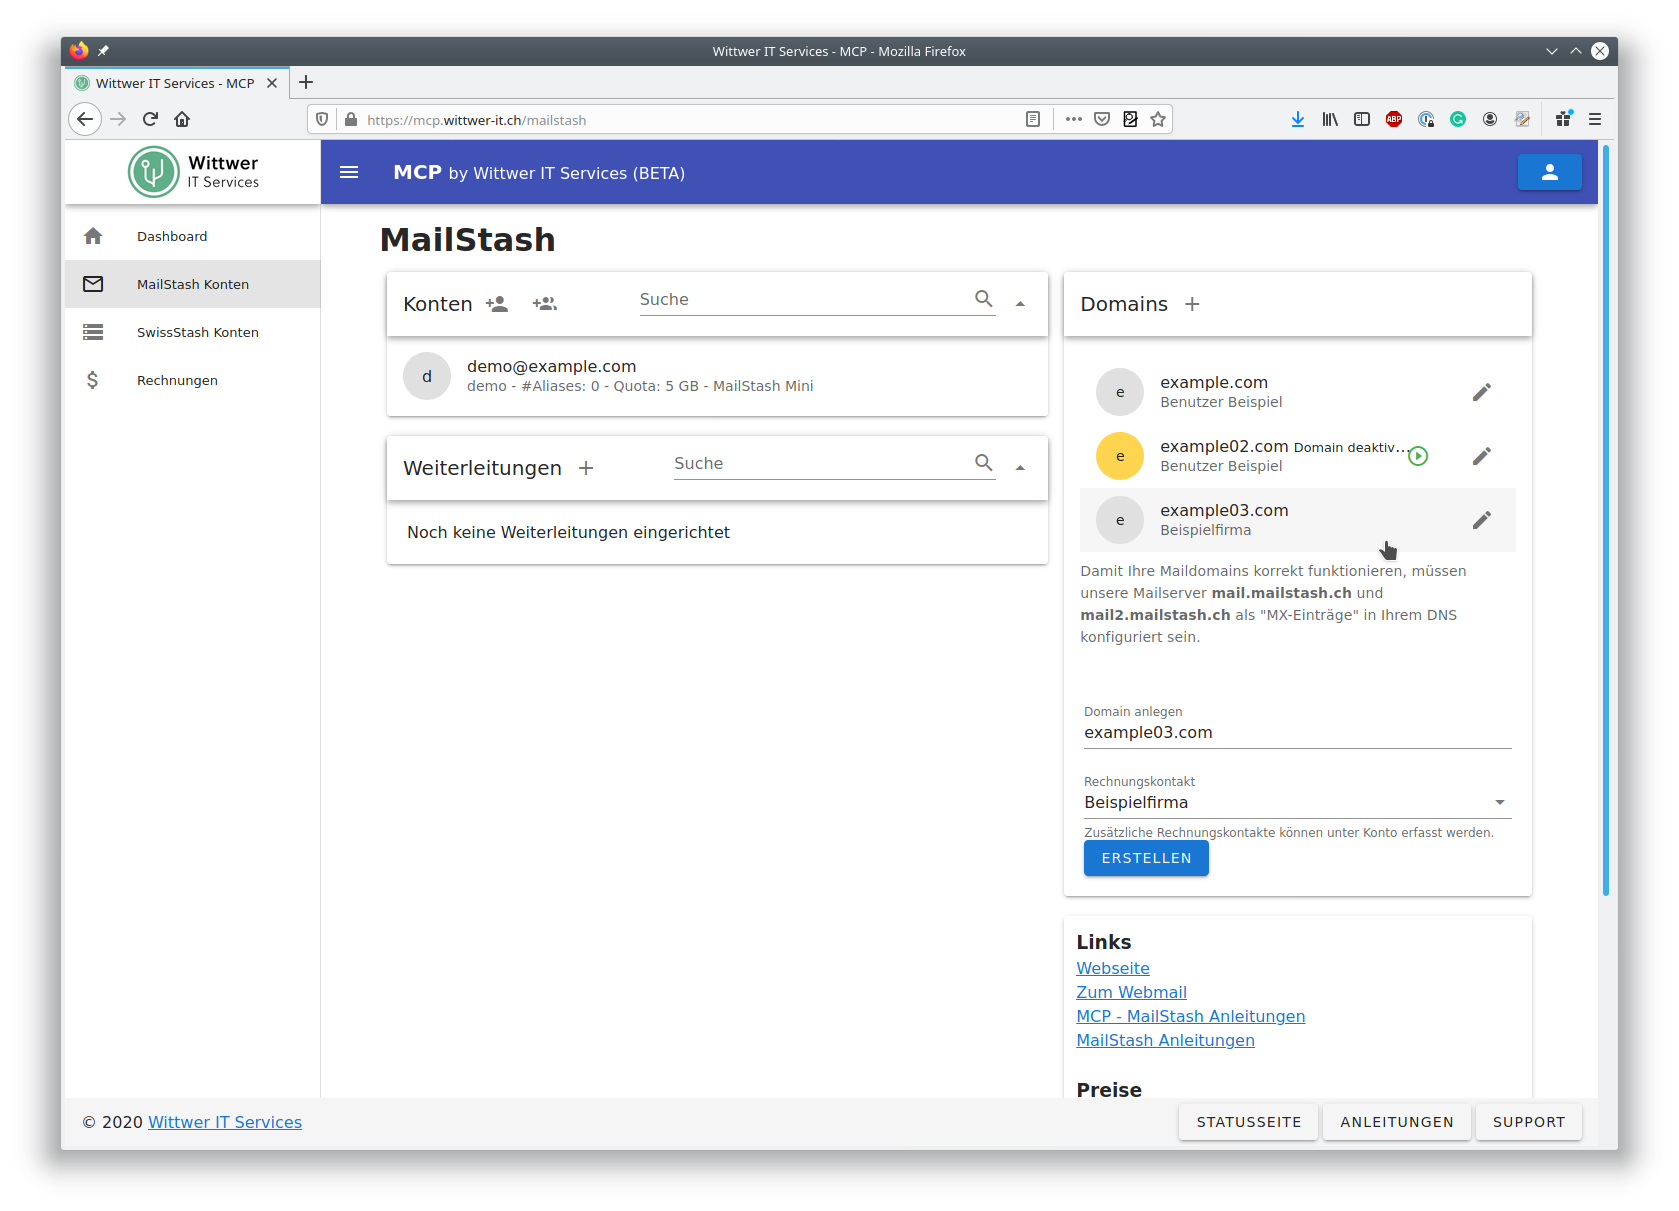Bookmark this page with star icon
This screenshot has width=1679, height=1211.
coord(1158,119)
